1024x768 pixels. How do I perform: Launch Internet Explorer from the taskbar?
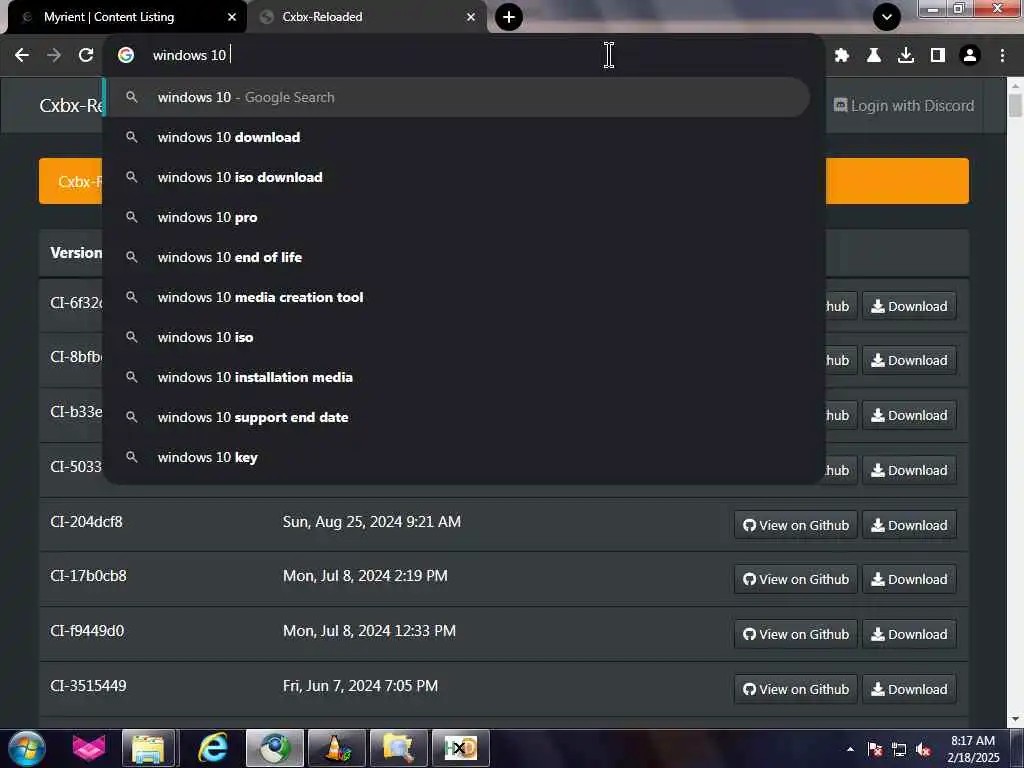(213, 748)
